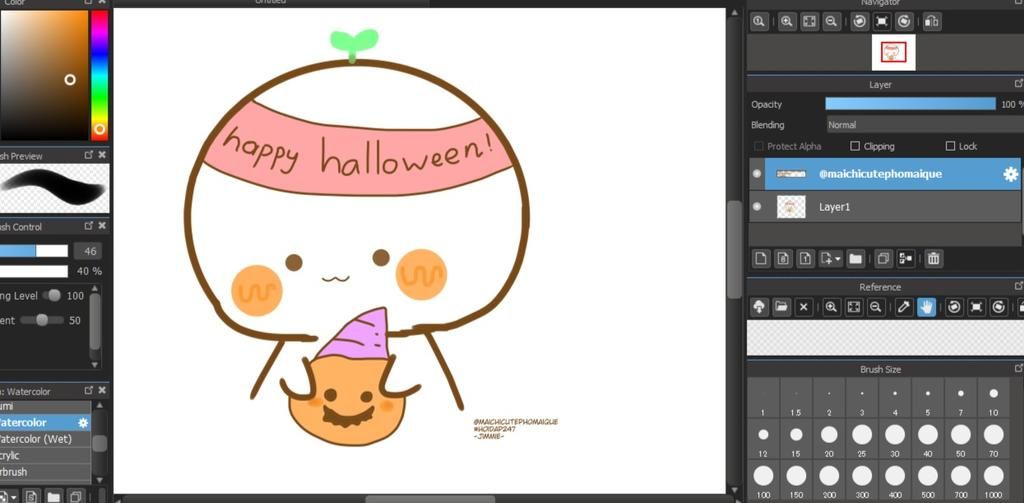Zoom out on Reference panel
The image size is (1024, 503).
point(876,307)
